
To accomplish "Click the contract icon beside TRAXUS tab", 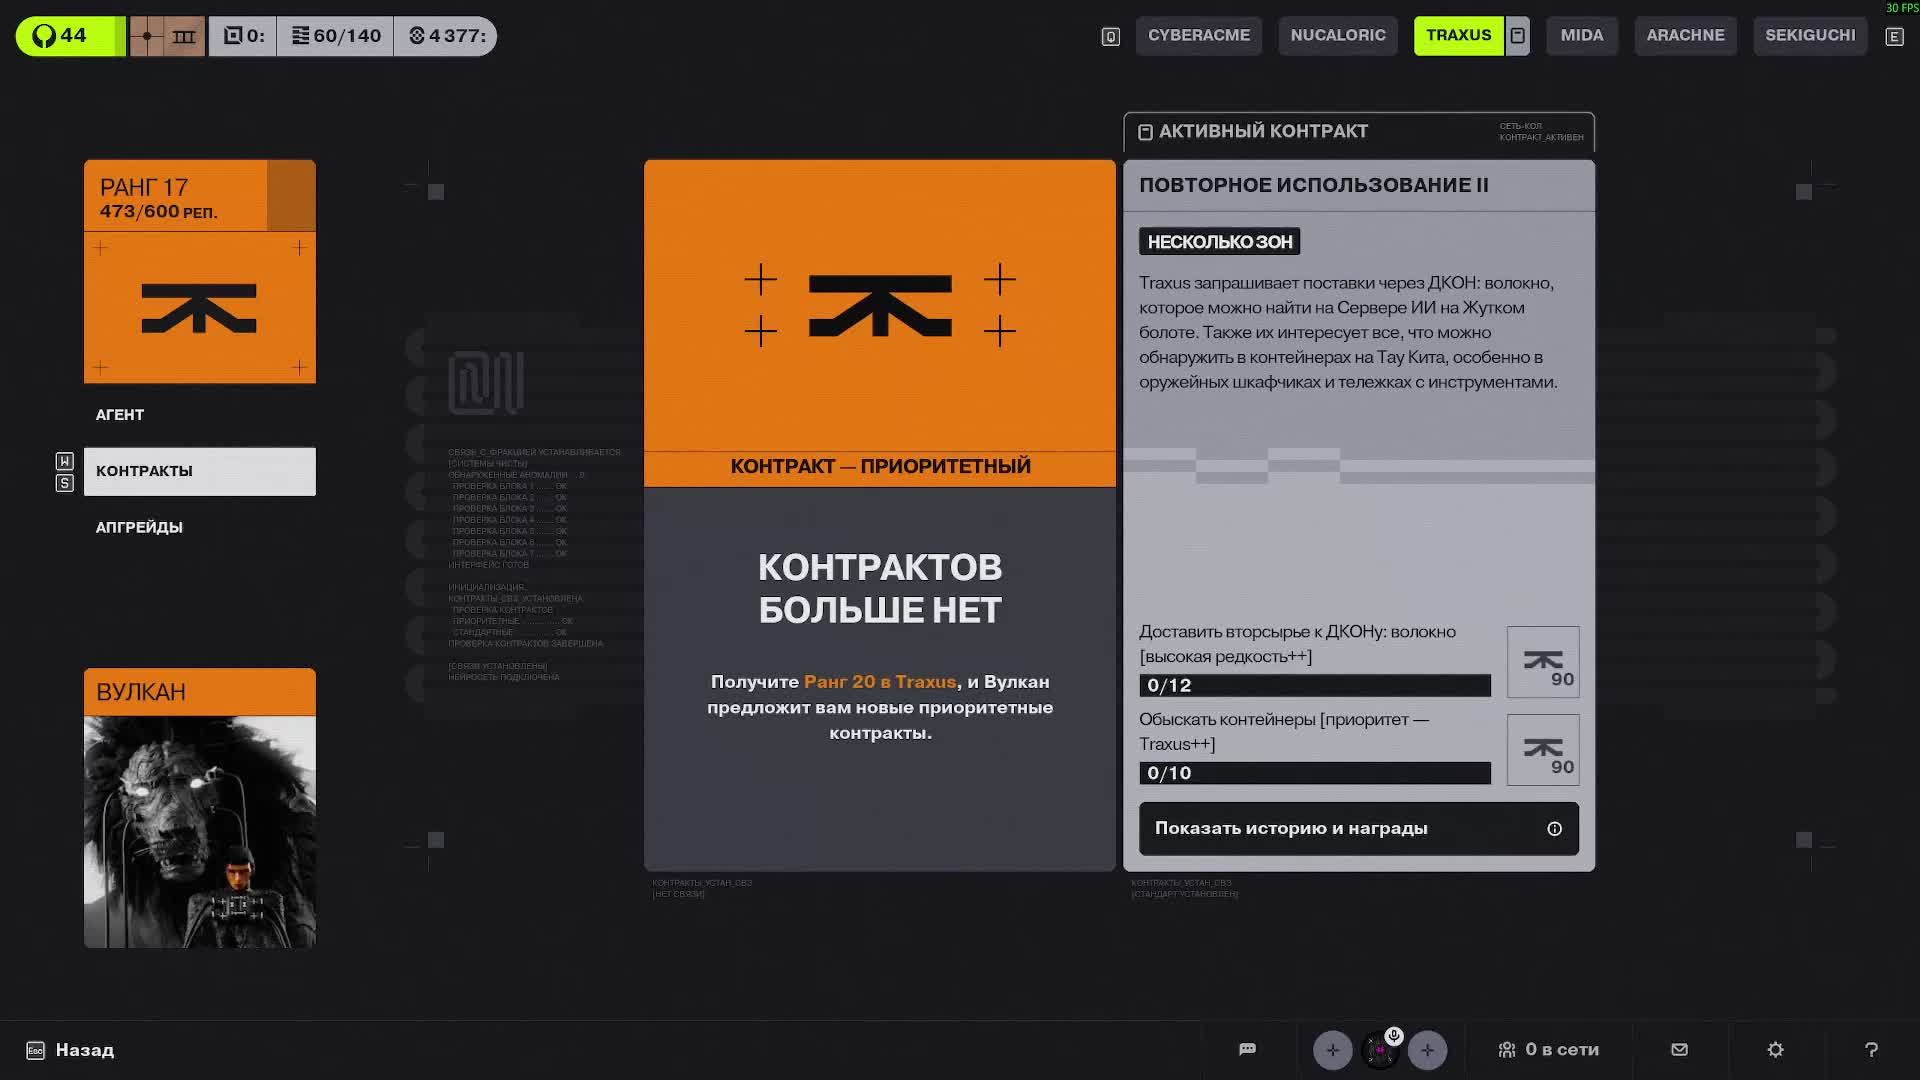I will tap(1517, 36).
